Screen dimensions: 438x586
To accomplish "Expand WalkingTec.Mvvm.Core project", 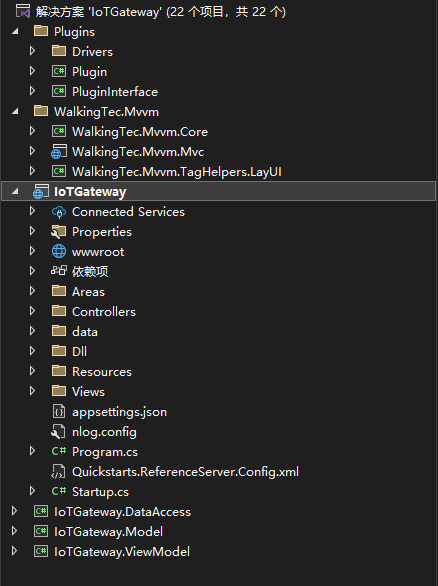I will (x=33, y=131).
